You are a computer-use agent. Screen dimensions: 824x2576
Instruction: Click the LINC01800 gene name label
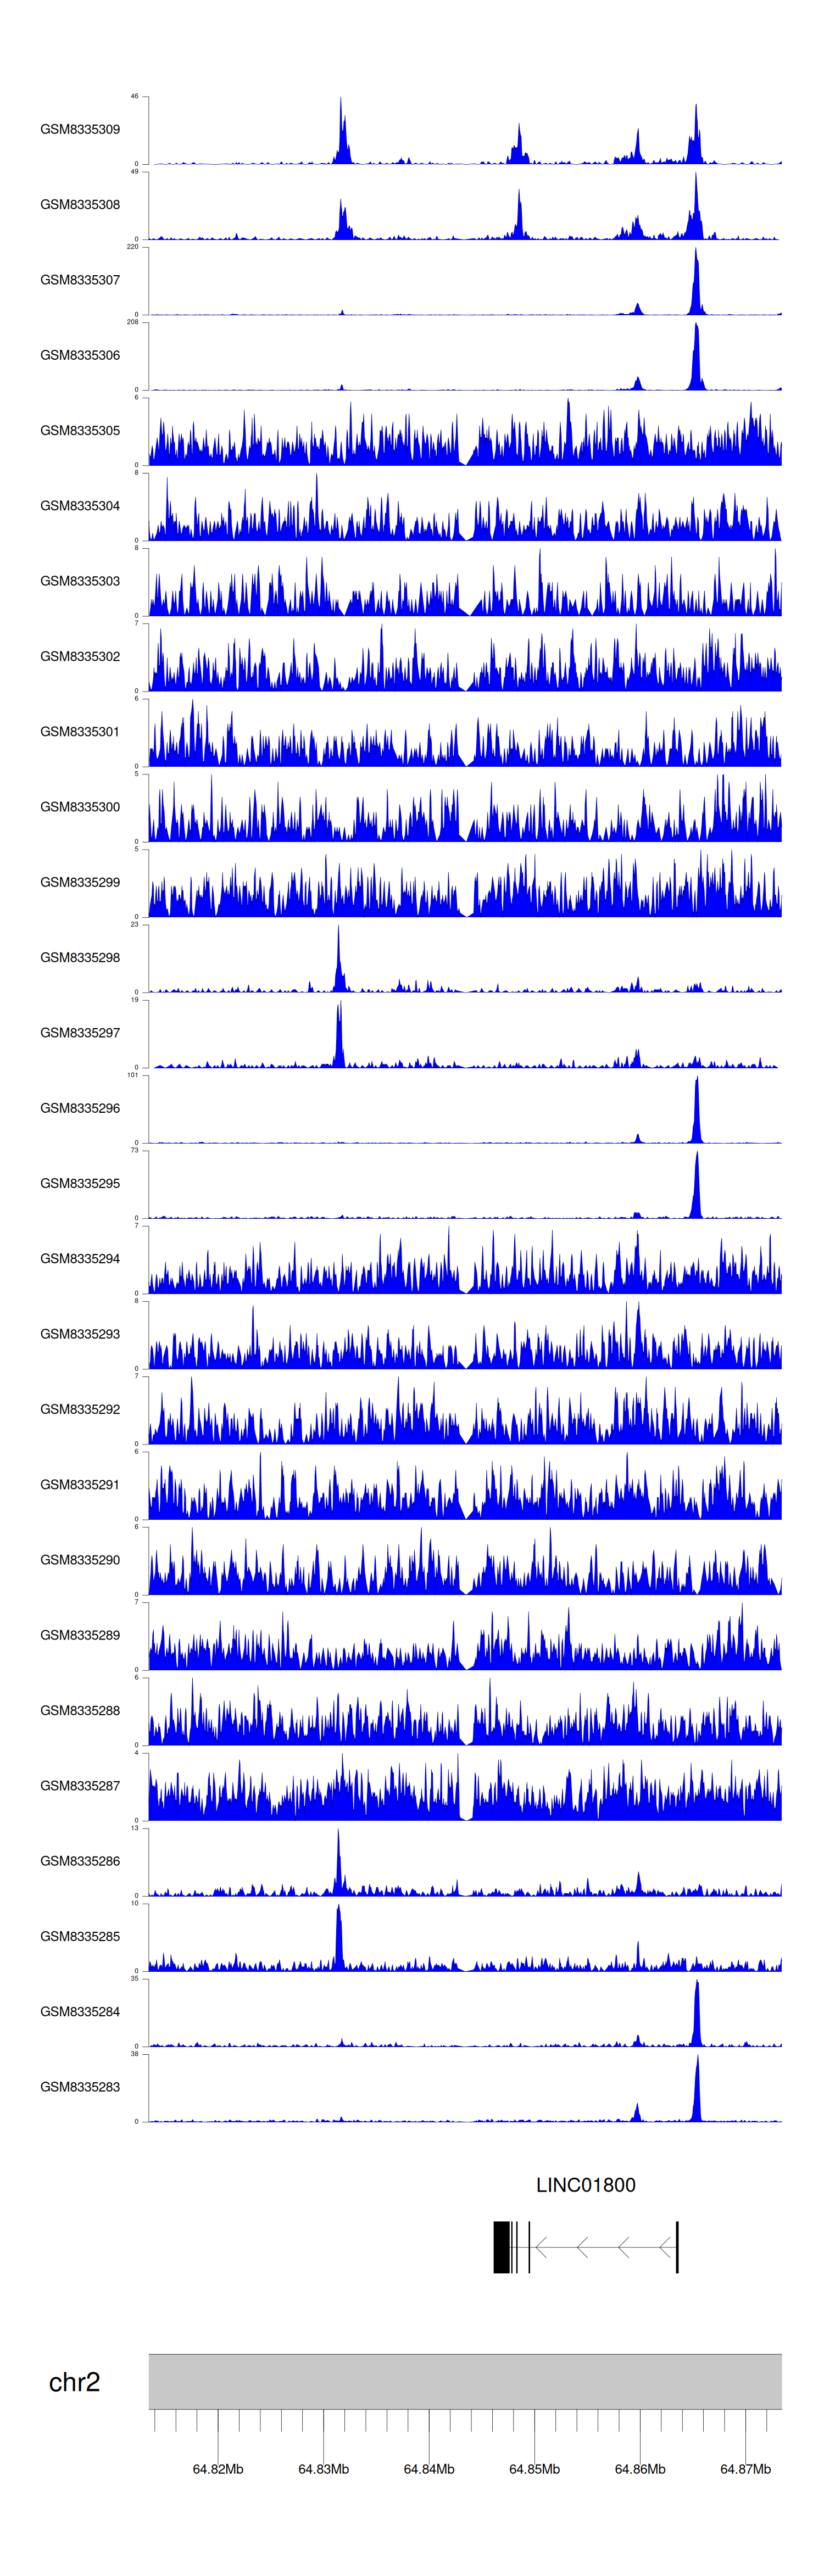tap(585, 2185)
